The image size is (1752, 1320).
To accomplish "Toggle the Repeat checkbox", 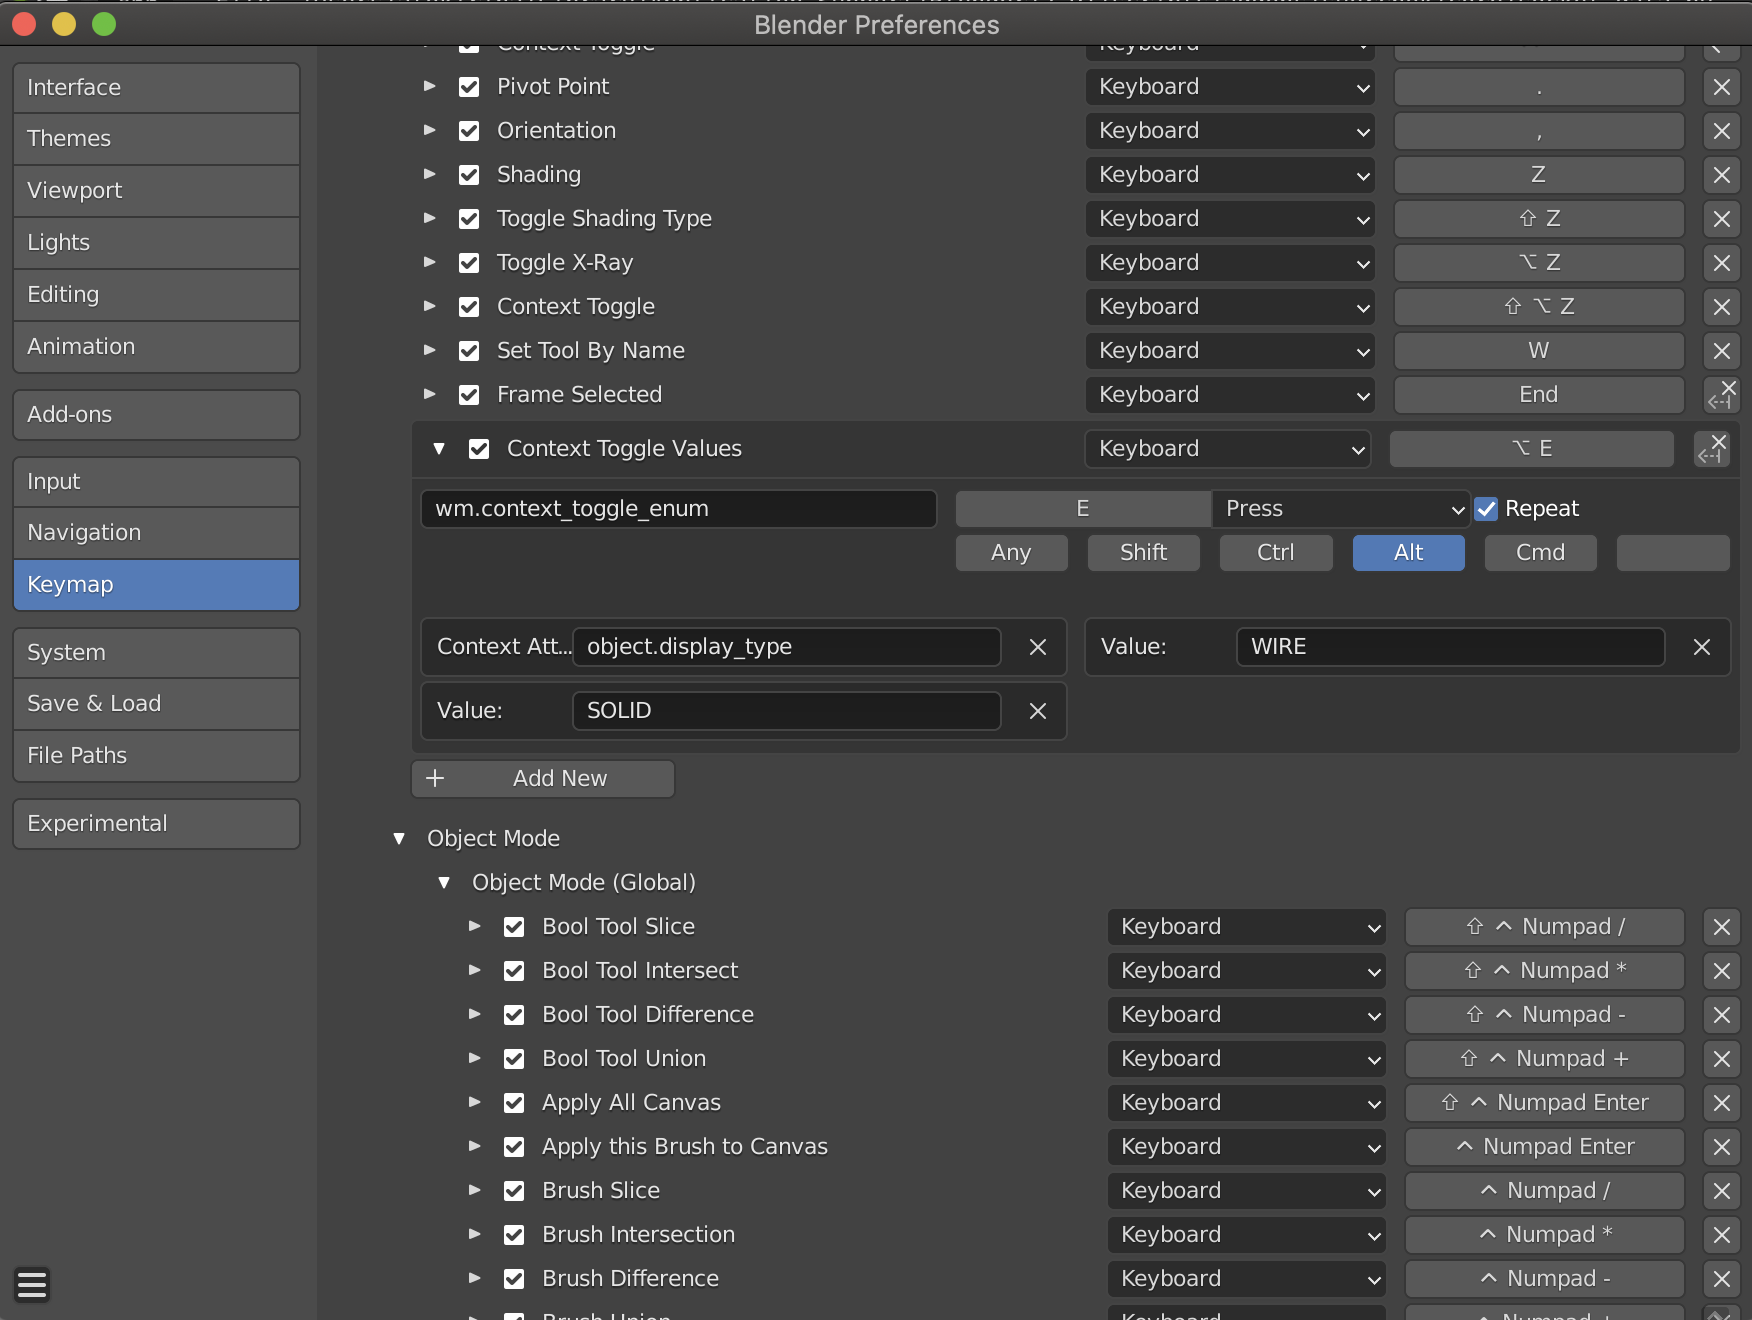I will click(x=1487, y=509).
